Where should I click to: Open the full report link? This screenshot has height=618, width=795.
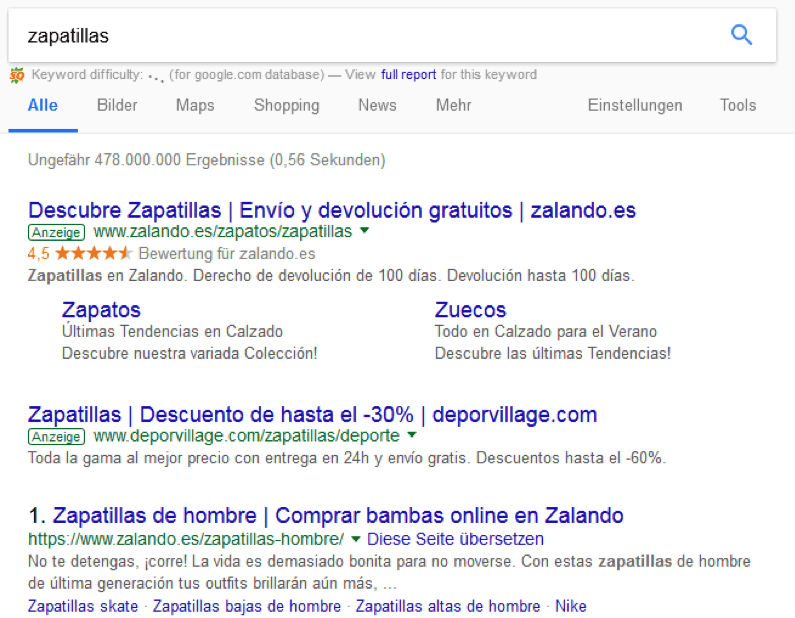(408, 75)
